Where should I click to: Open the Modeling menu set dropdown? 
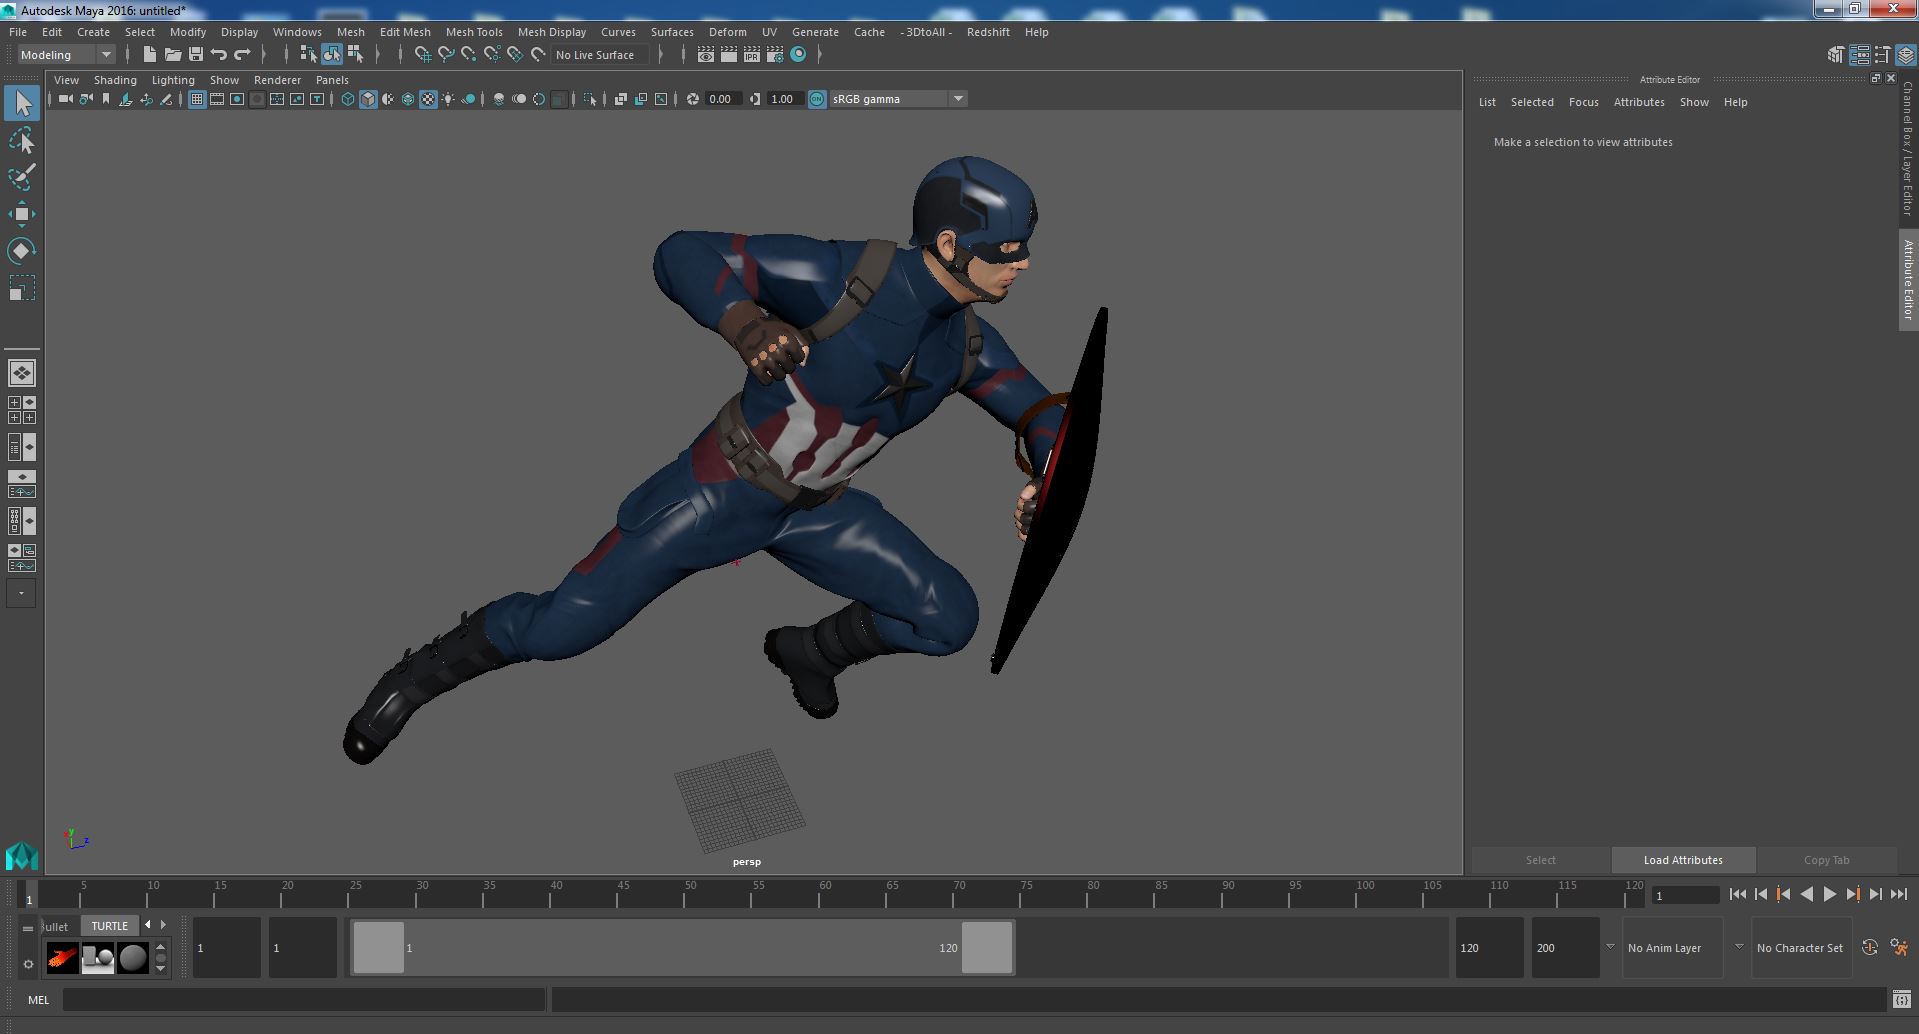point(66,55)
